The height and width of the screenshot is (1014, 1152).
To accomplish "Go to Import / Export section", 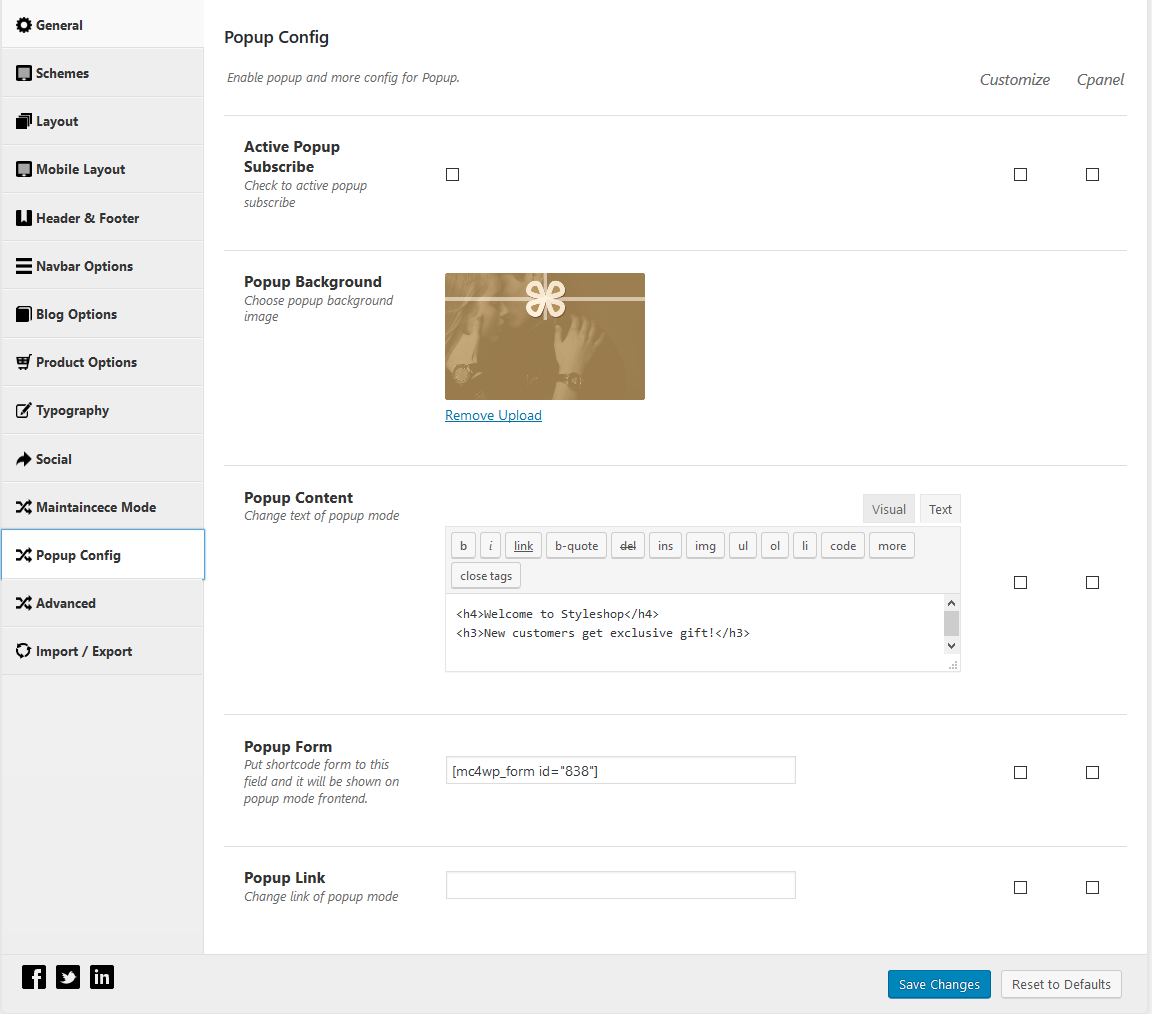I will [x=103, y=652].
